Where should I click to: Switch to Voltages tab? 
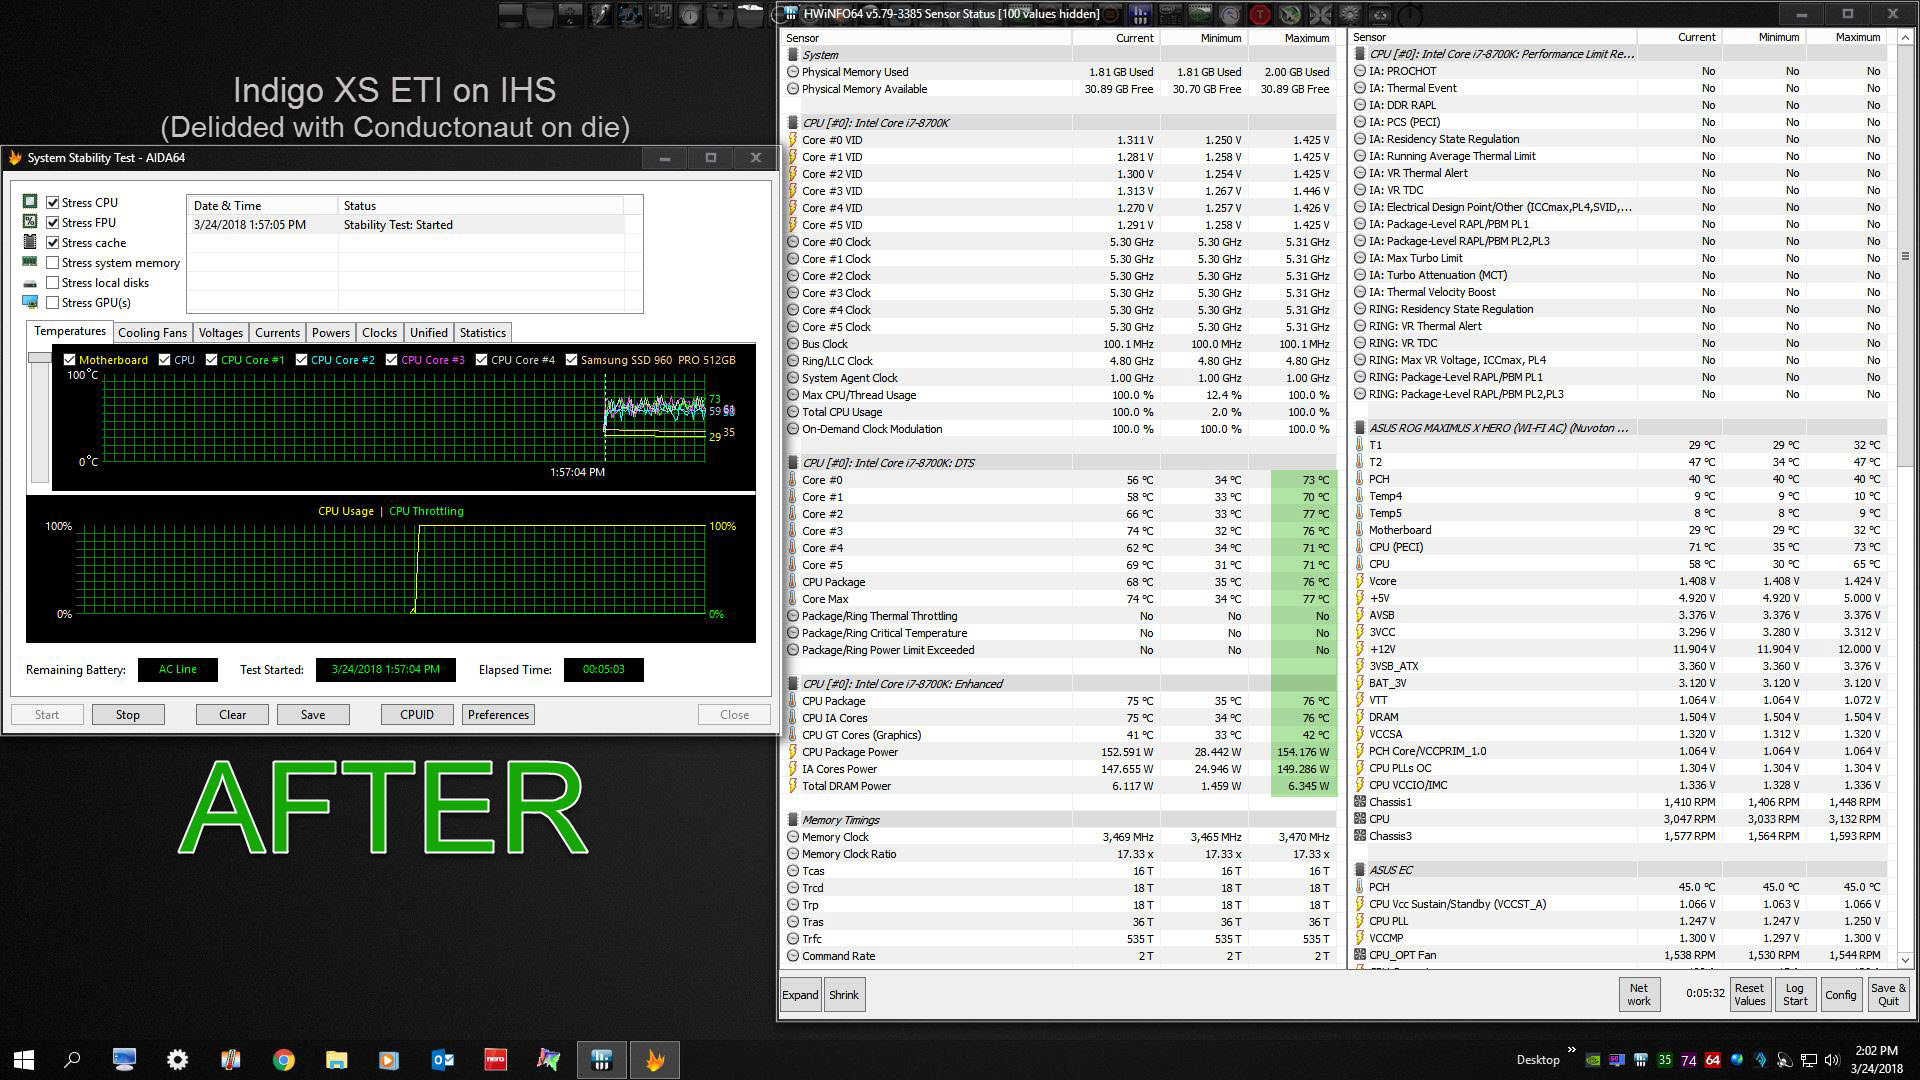coord(220,332)
